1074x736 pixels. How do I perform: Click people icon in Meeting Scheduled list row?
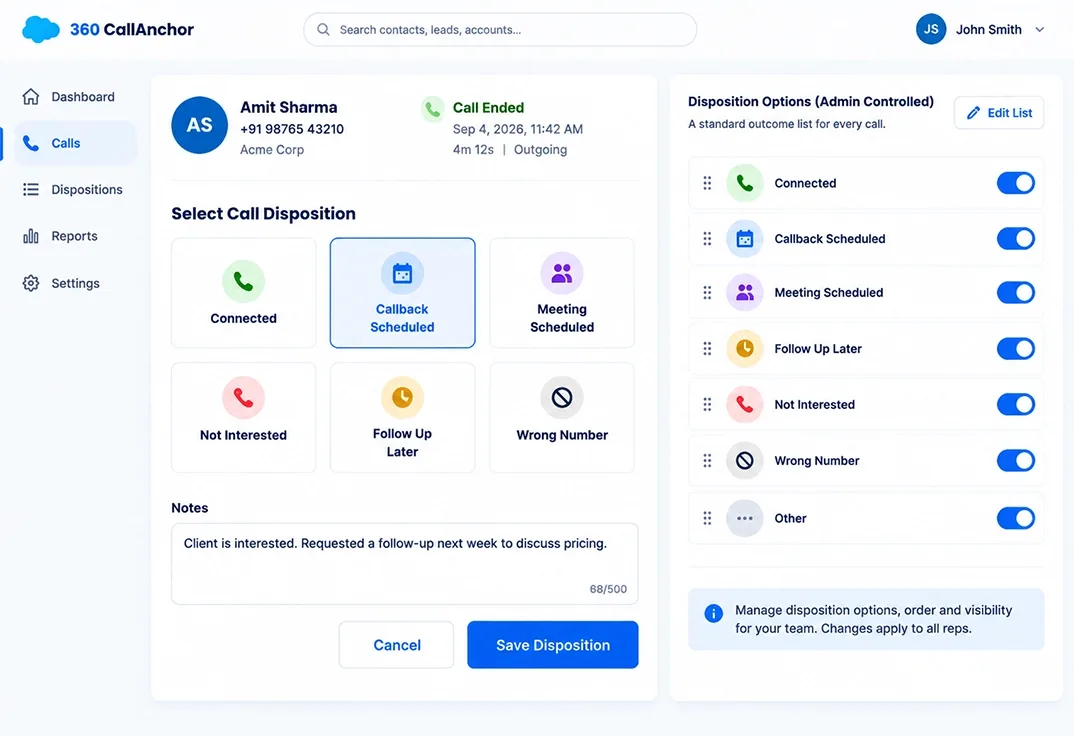tap(745, 292)
